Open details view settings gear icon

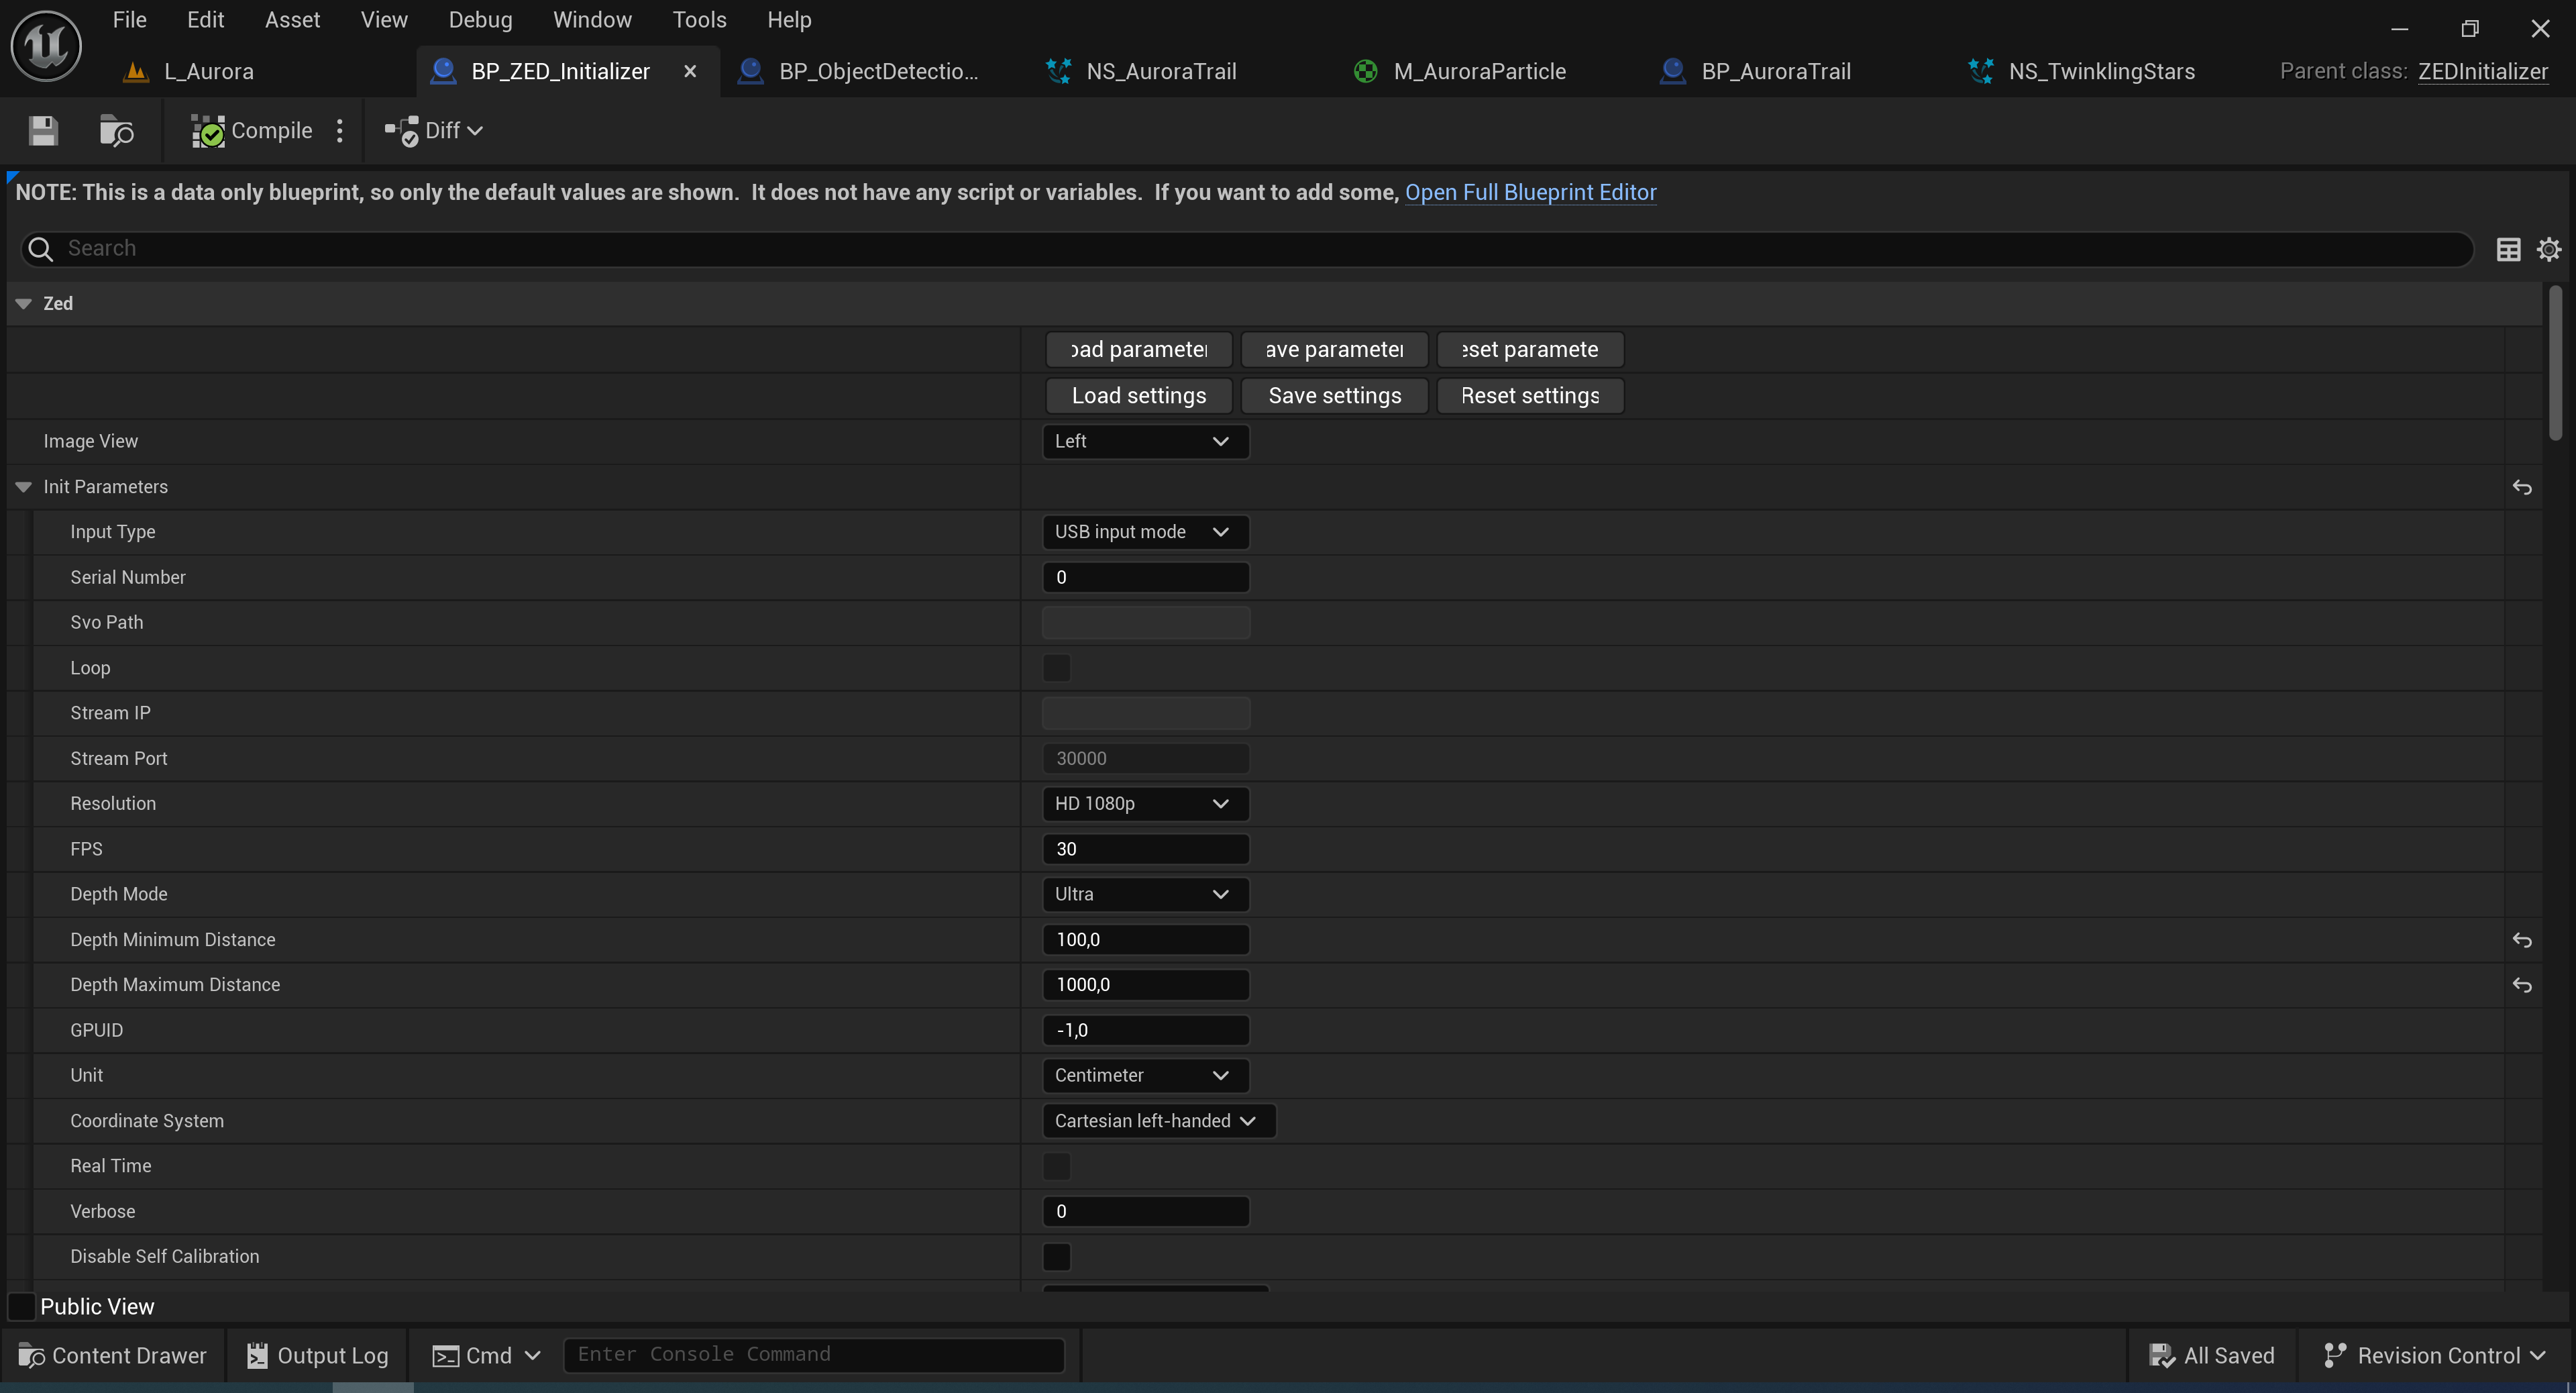click(2549, 249)
